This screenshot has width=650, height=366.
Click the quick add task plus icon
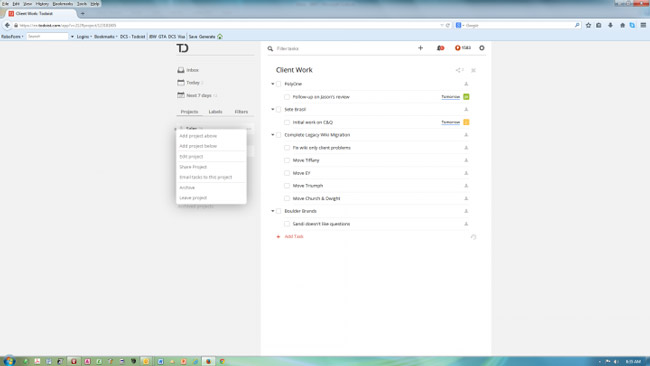(420, 48)
